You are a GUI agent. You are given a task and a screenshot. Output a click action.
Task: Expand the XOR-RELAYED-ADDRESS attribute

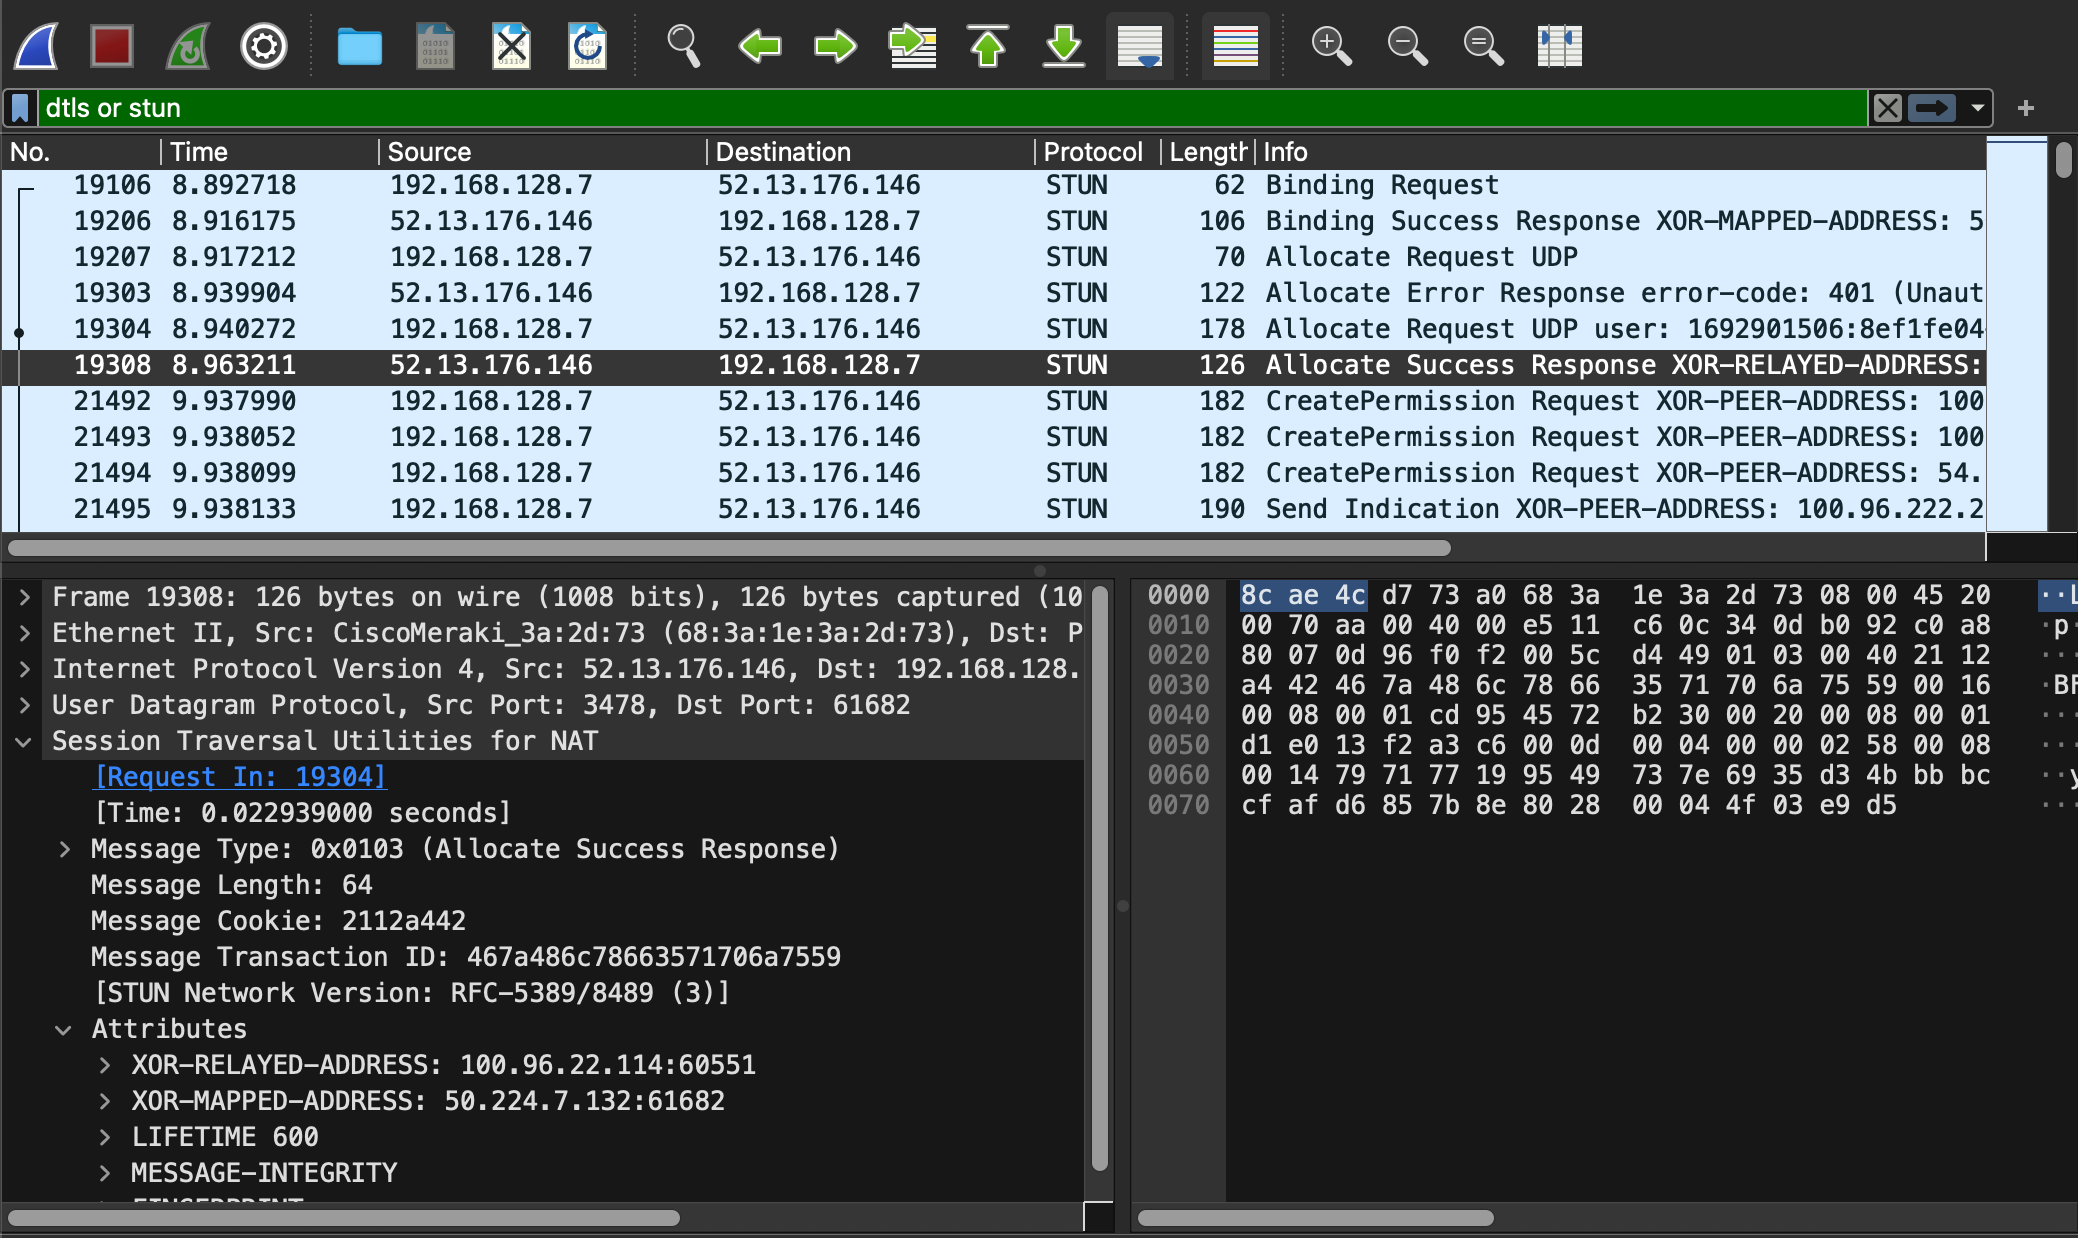(106, 1065)
